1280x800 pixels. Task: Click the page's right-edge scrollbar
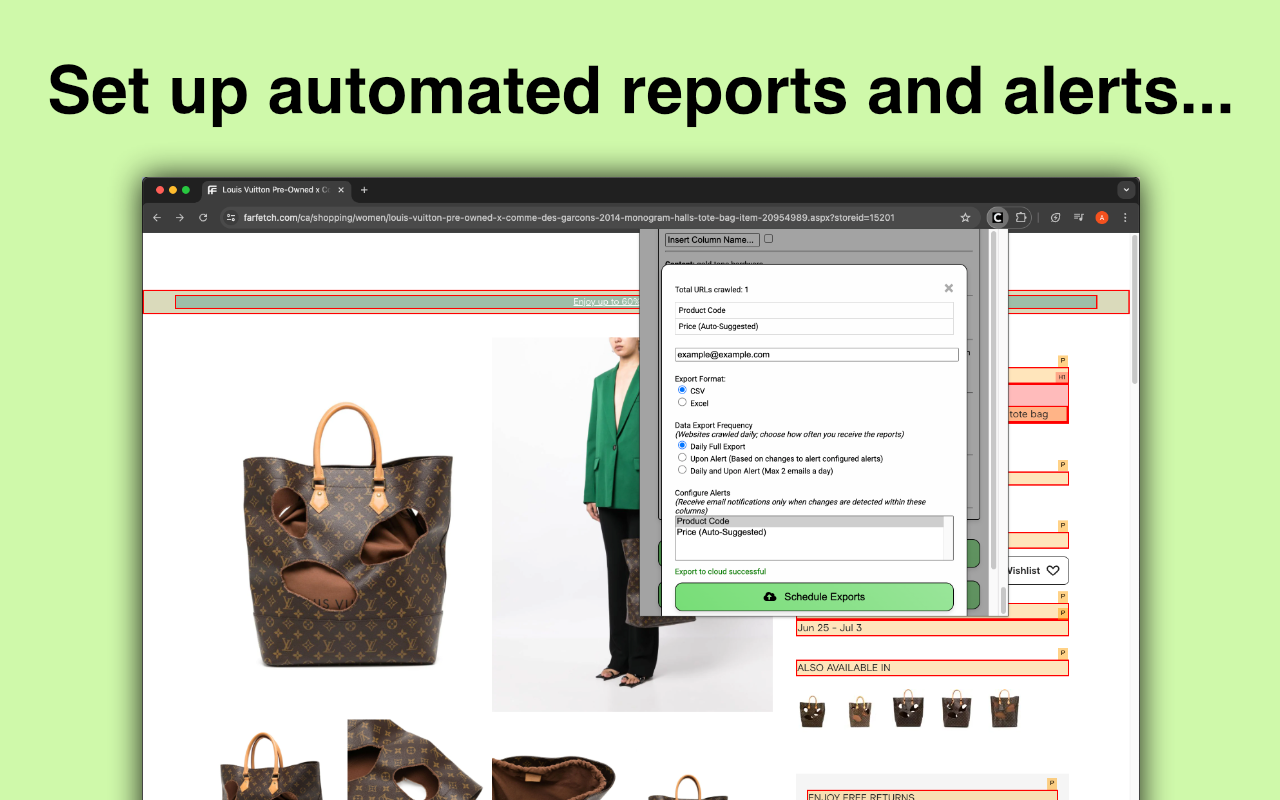click(1134, 310)
